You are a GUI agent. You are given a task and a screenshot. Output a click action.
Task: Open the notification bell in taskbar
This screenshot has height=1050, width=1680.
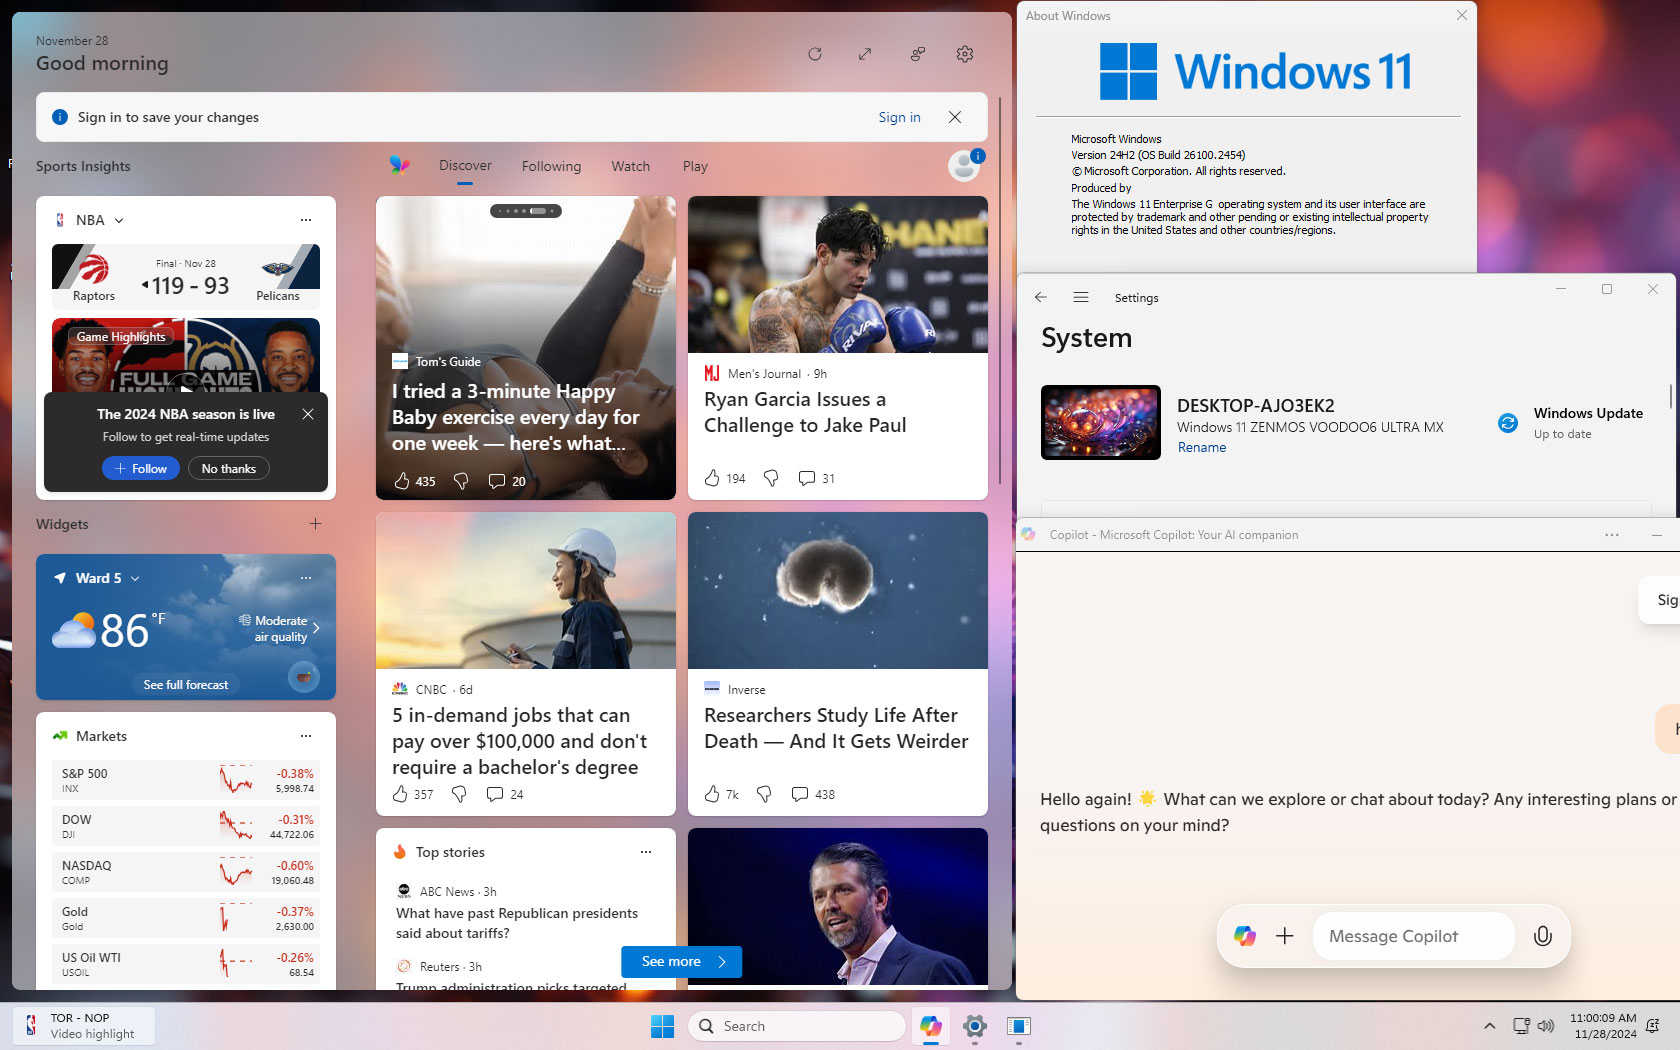(x=1653, y=1026)
